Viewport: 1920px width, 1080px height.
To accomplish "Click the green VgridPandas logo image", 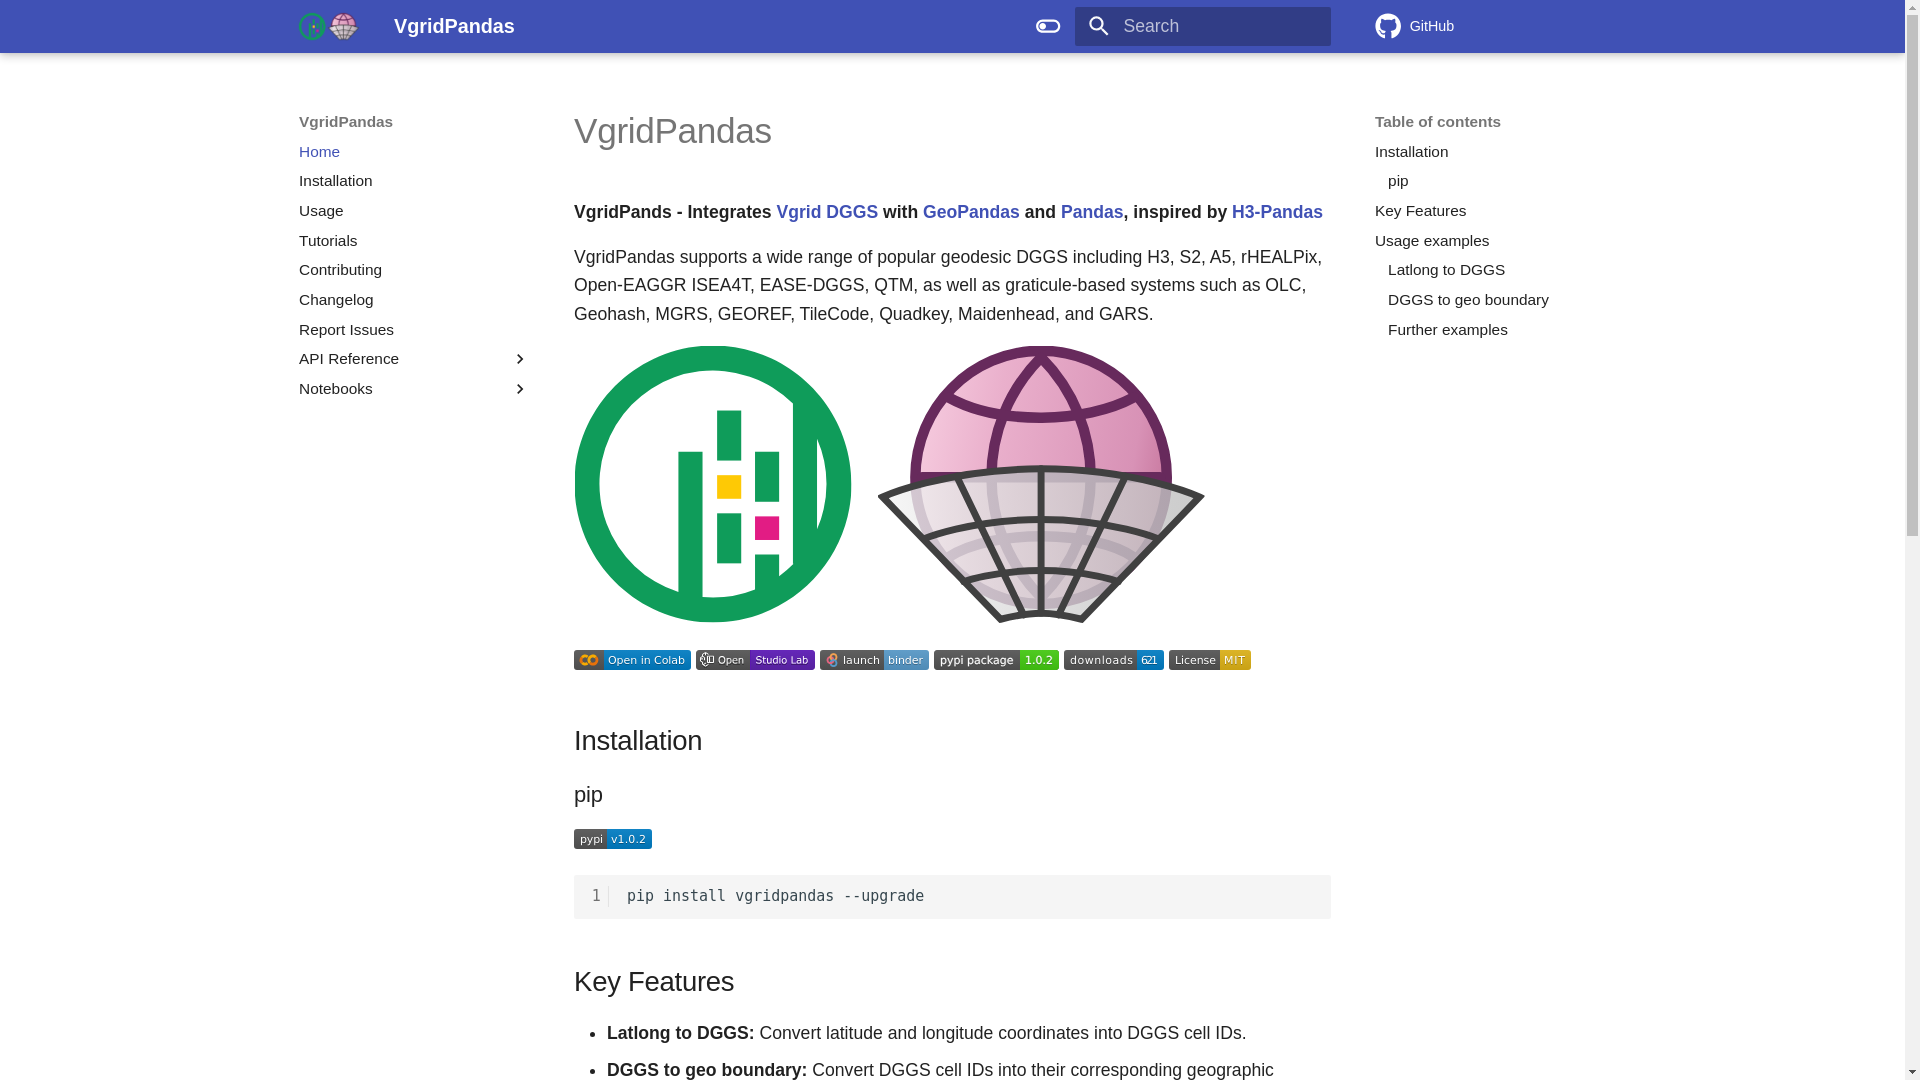I will click(713, 484).
